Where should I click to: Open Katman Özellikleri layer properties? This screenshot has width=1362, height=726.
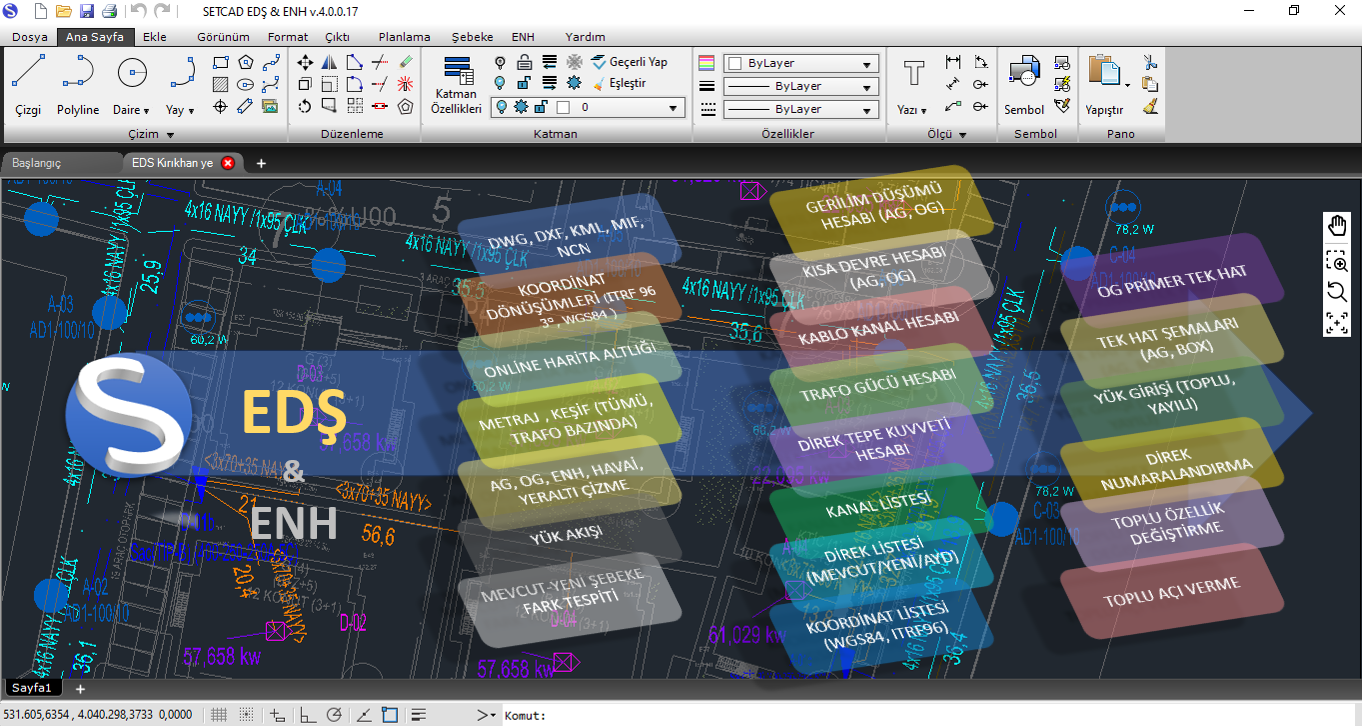457,85
